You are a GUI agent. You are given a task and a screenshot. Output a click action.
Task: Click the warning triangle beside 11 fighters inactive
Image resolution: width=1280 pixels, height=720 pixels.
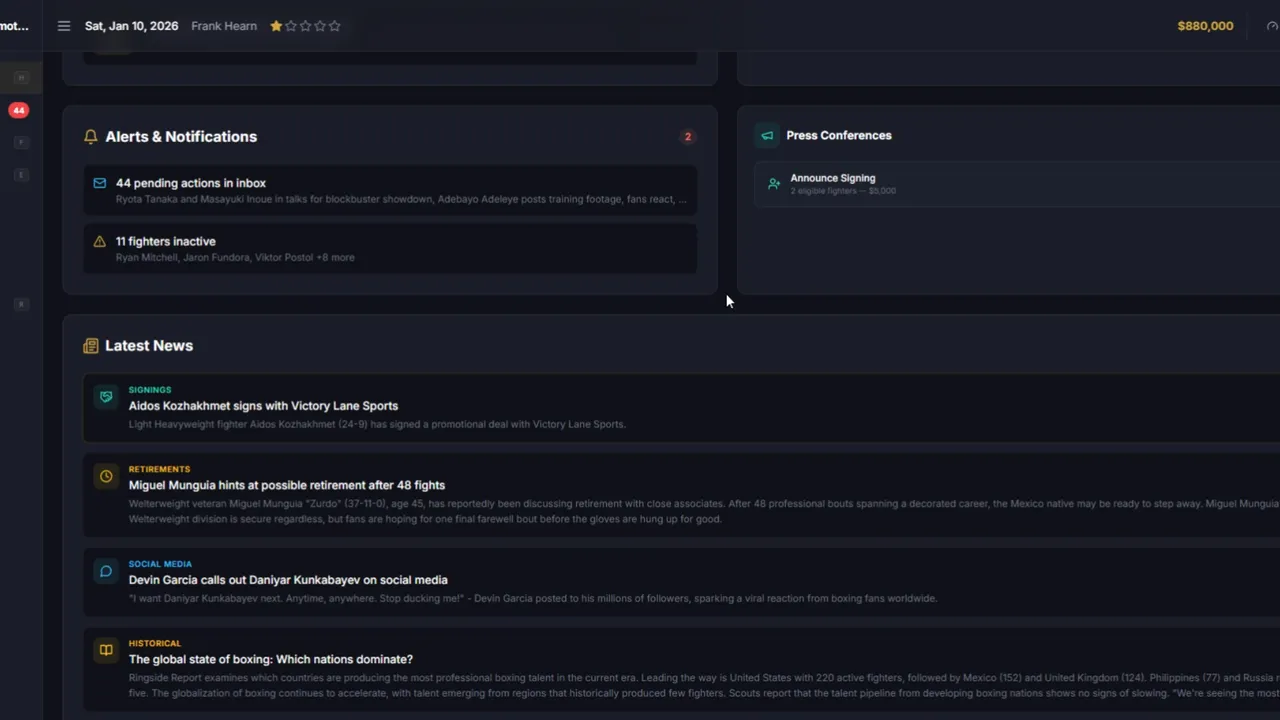[x=99, y=241]
